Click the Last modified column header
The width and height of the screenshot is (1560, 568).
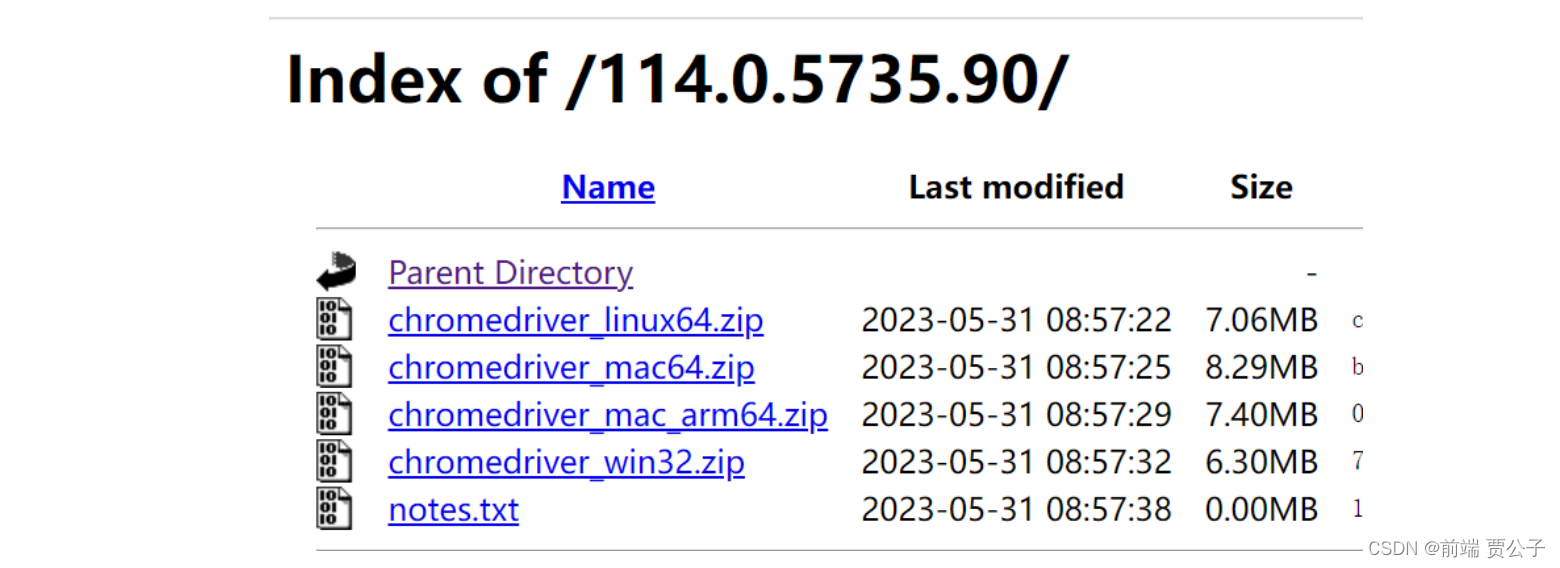[1016, 187]
